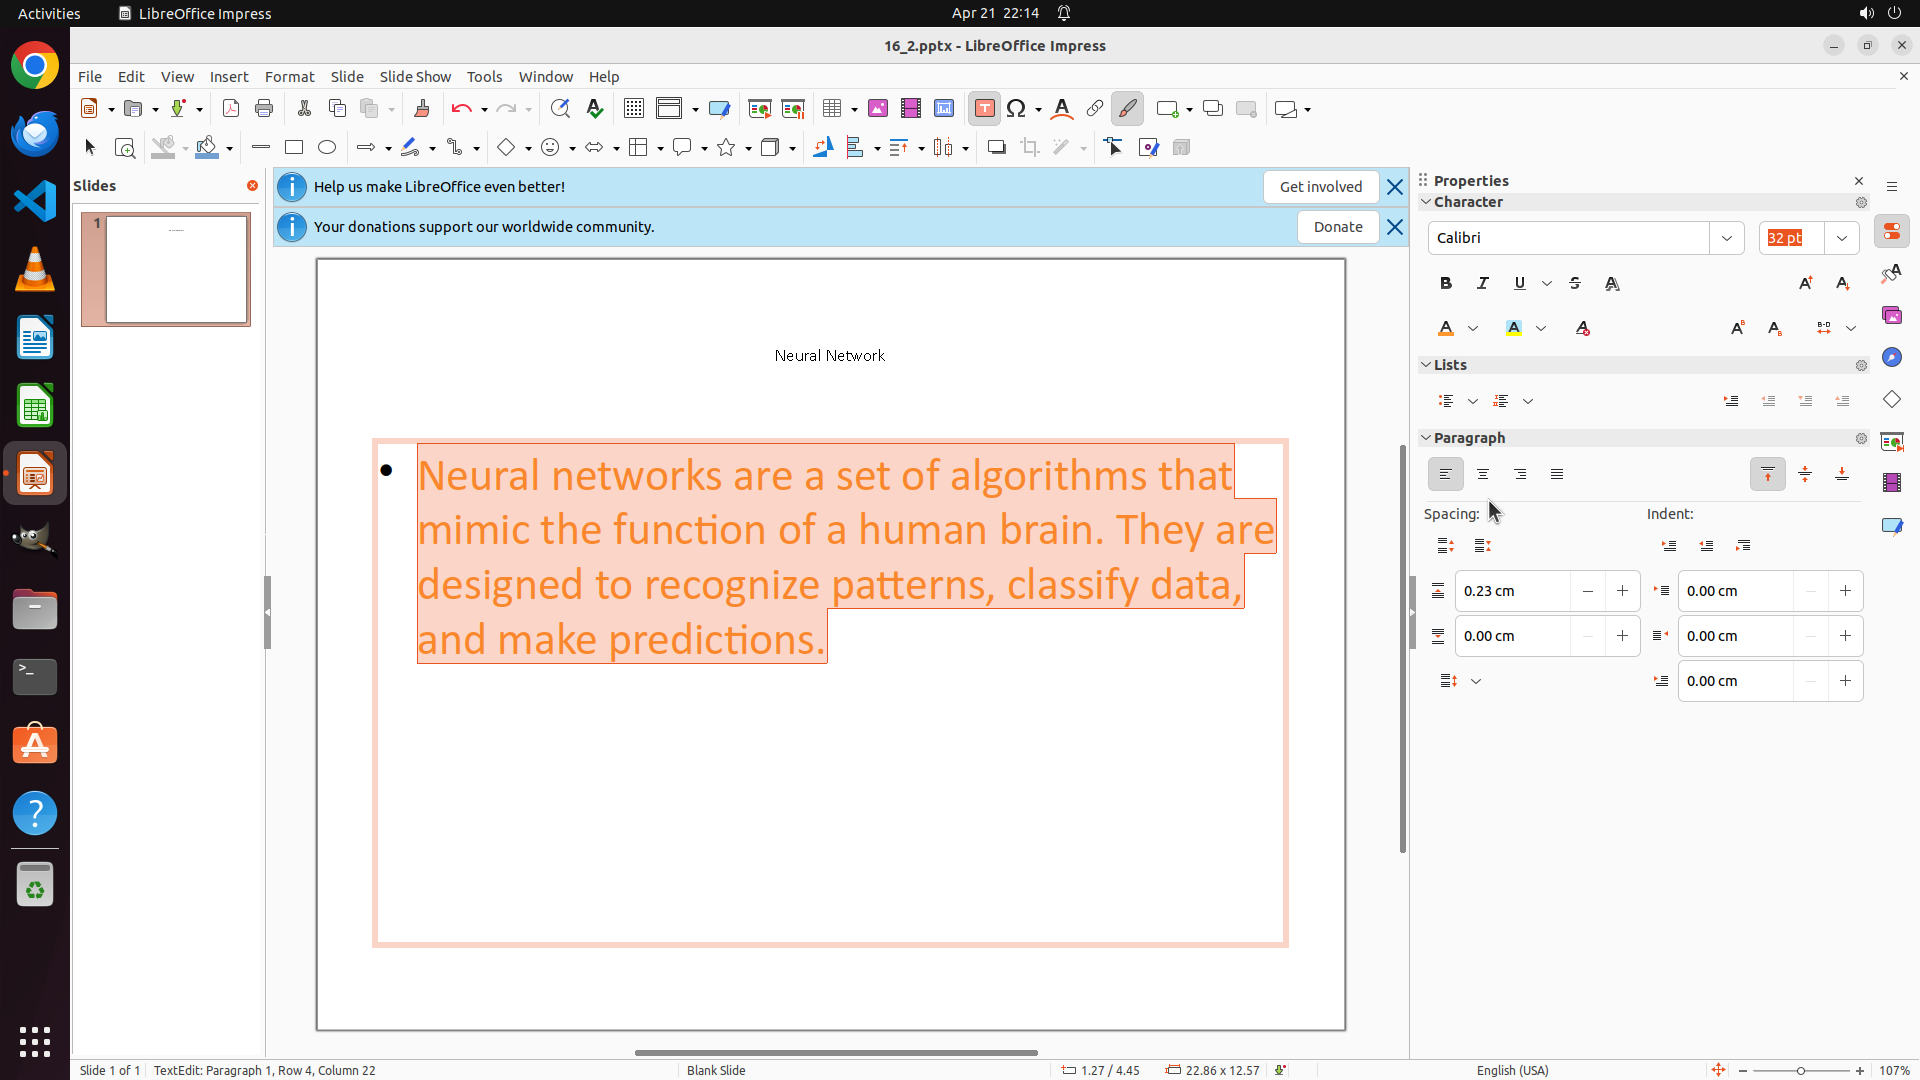1920x1080 pixels.
Task: Toggle Bold formatting in Character panel
Action: click(x=1446, y=284)
